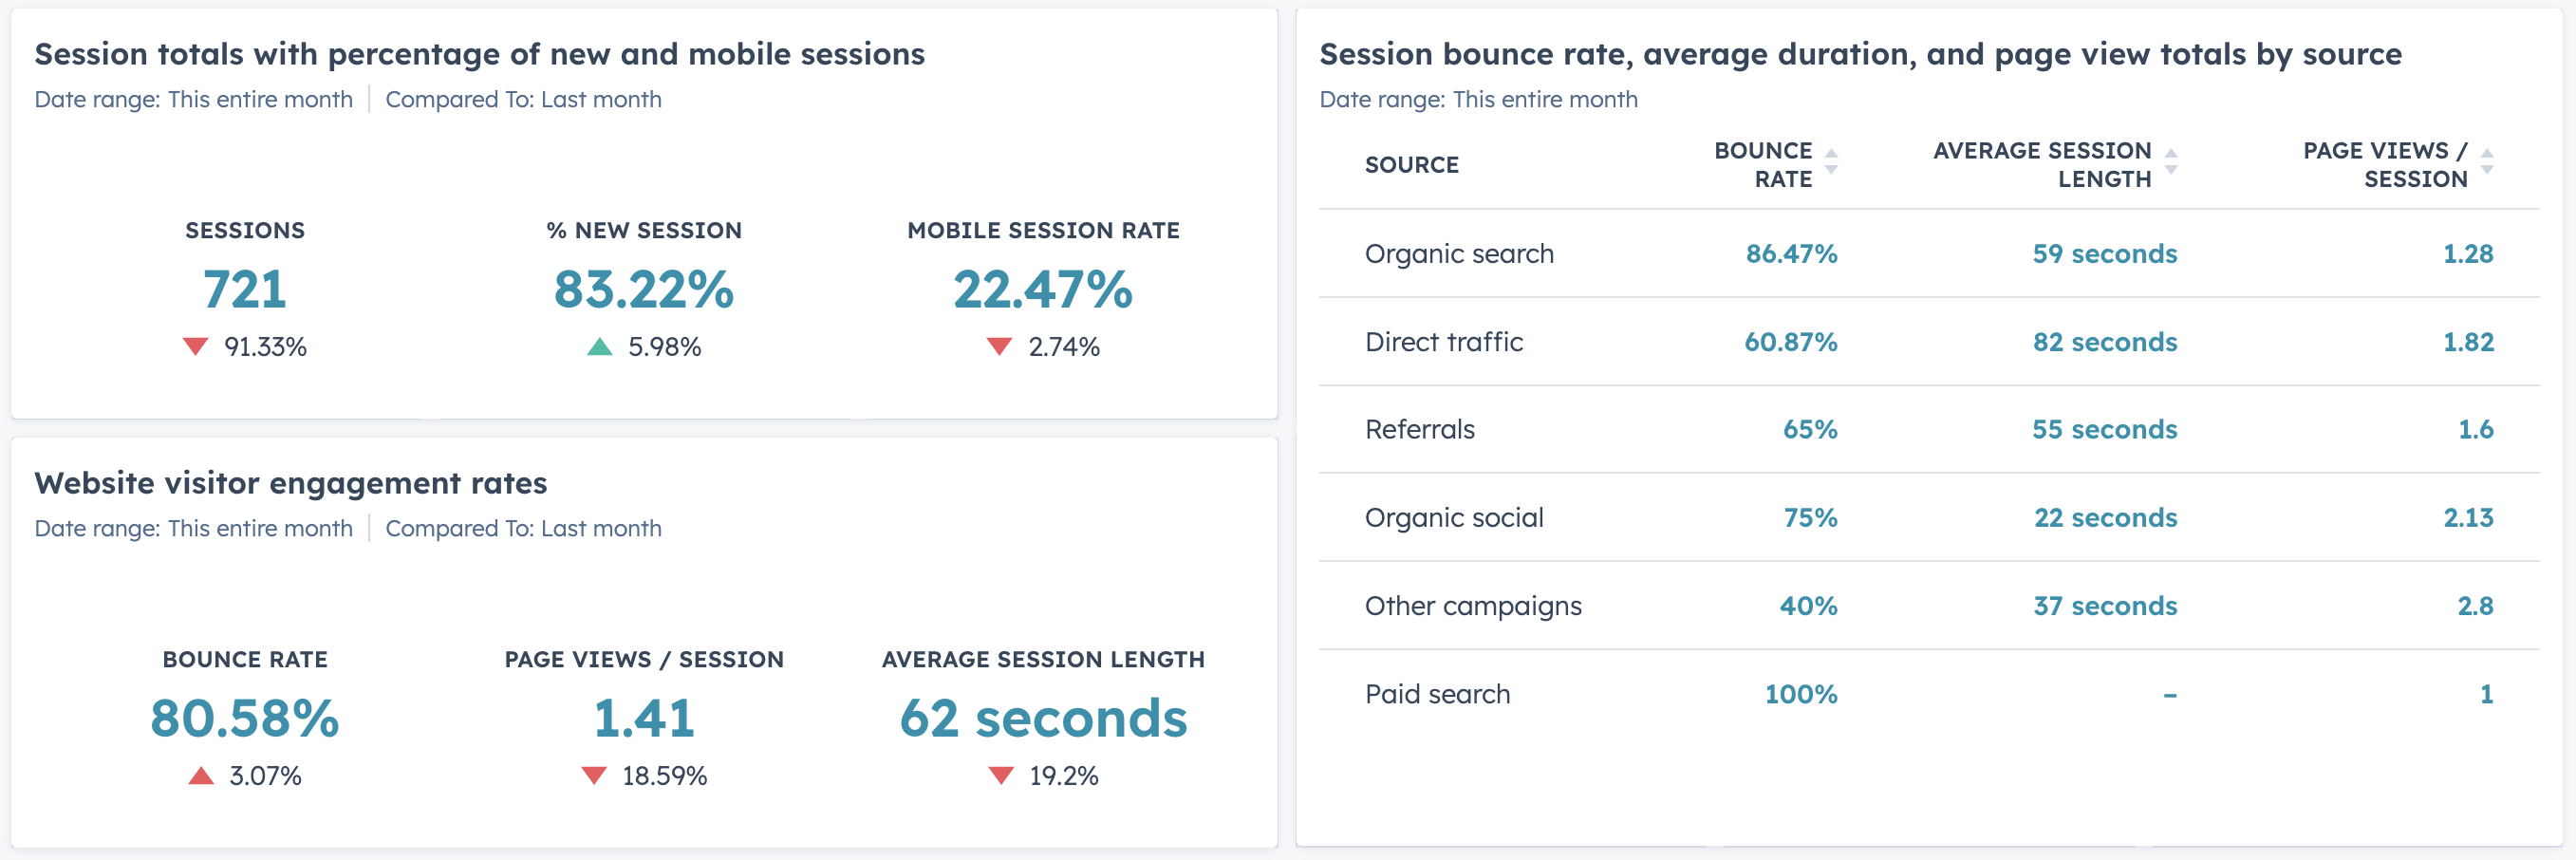Click the Website visitor engagement rates title
The image size is (2576, 860).
pyautogui.click(x=291, y=483)
